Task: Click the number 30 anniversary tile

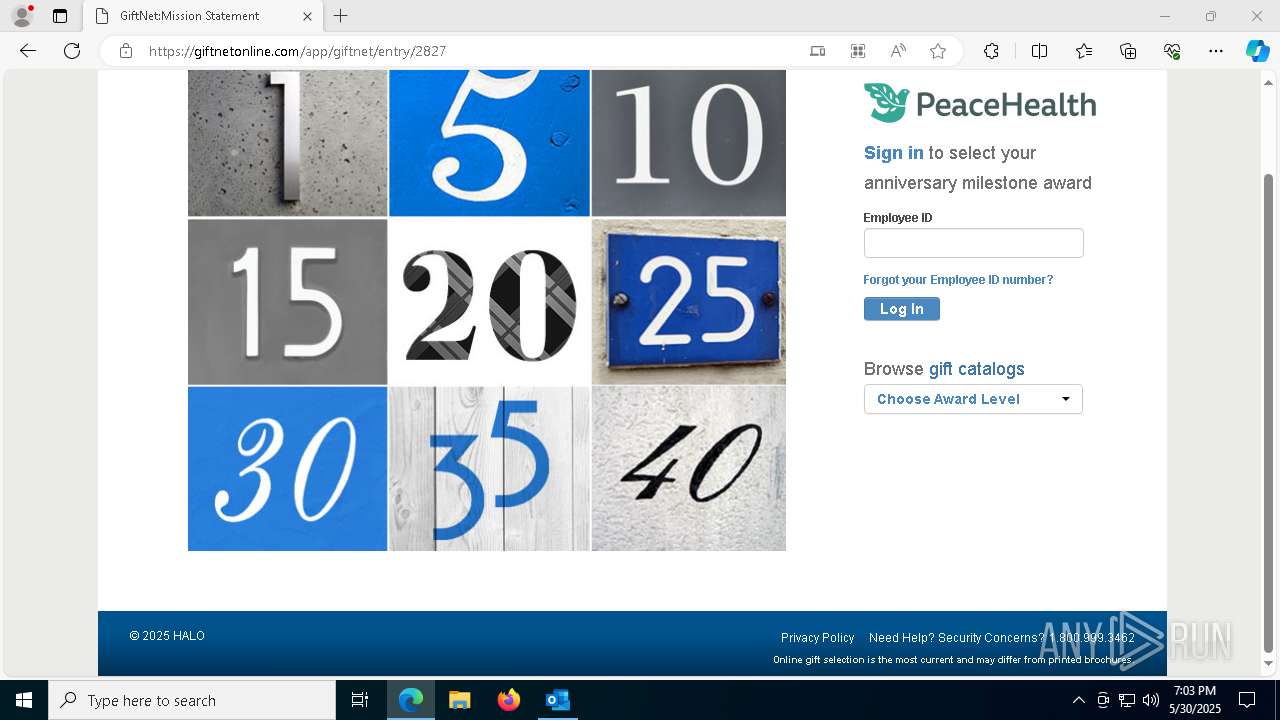Action: [287, 469]
